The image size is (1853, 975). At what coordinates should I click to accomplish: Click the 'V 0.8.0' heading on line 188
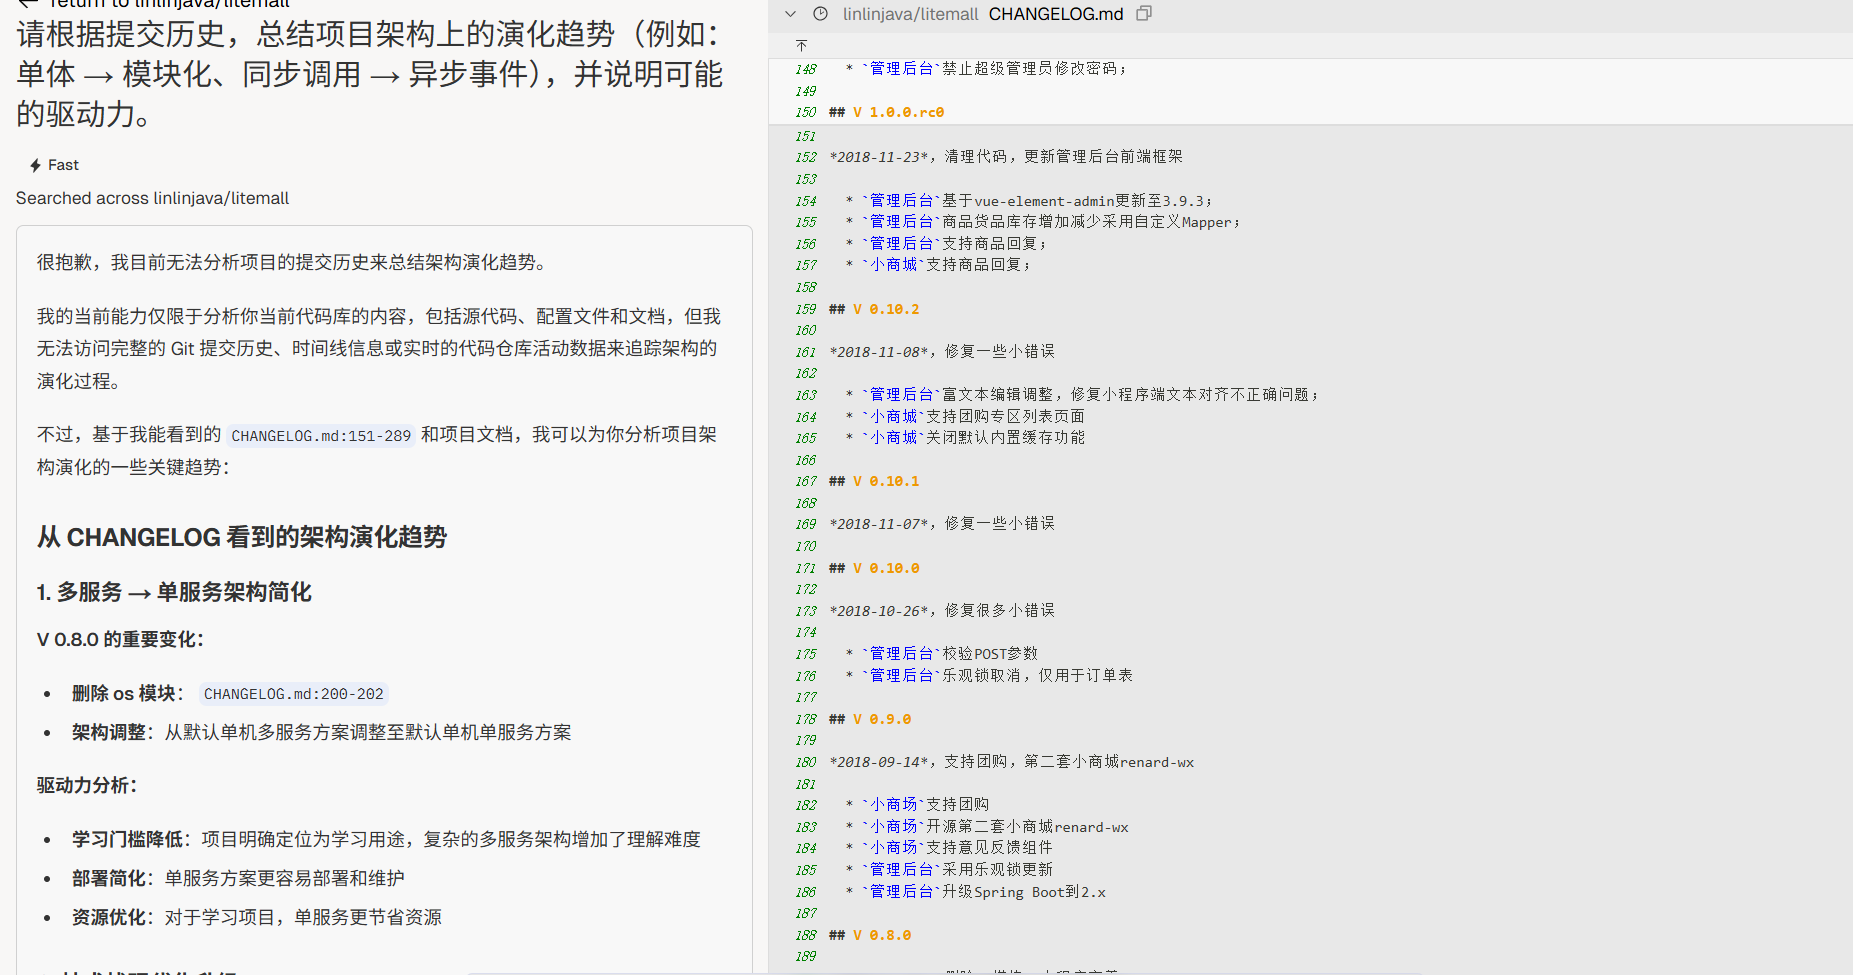[881, 935]
